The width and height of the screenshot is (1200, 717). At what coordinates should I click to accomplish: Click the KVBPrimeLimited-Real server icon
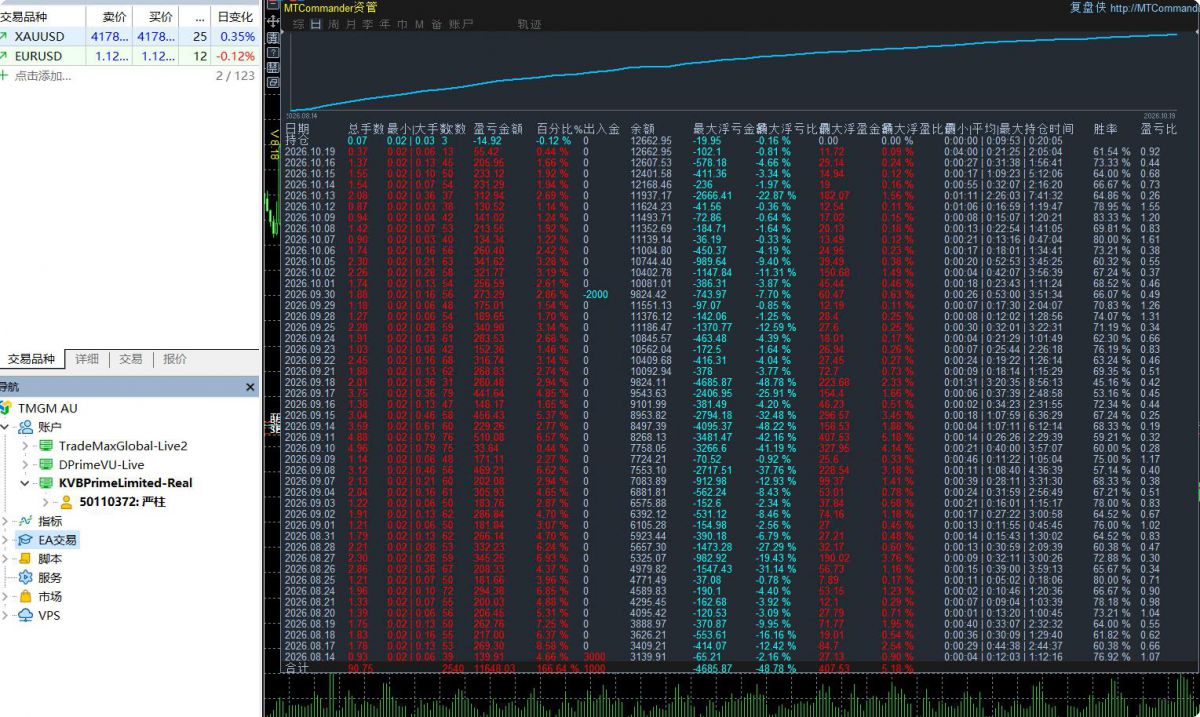[46, 483]
